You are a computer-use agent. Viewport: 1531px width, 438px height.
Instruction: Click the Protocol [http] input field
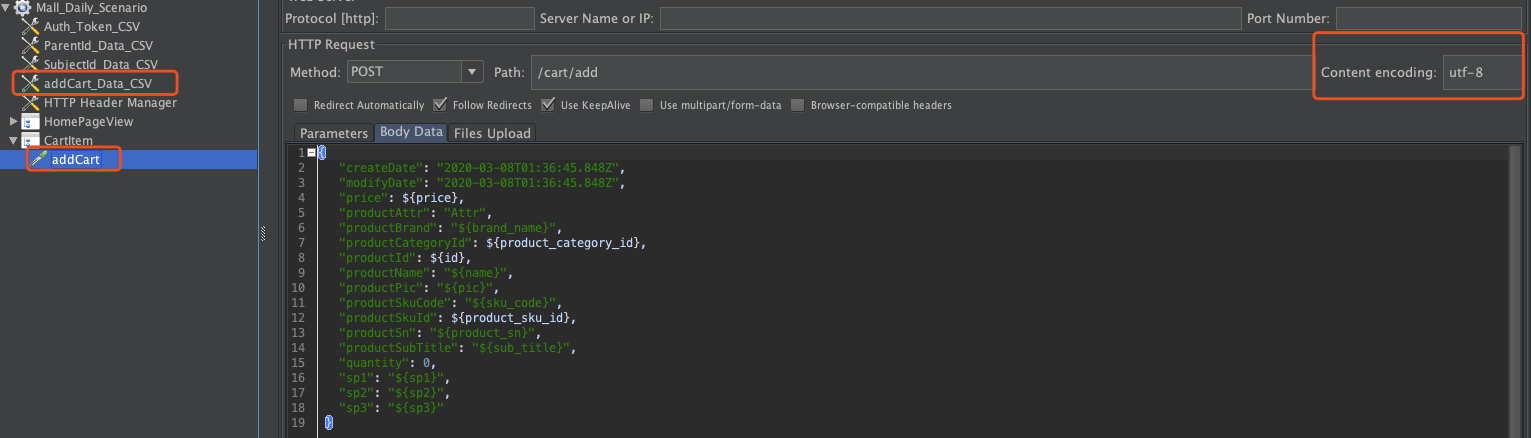[460, 18]
